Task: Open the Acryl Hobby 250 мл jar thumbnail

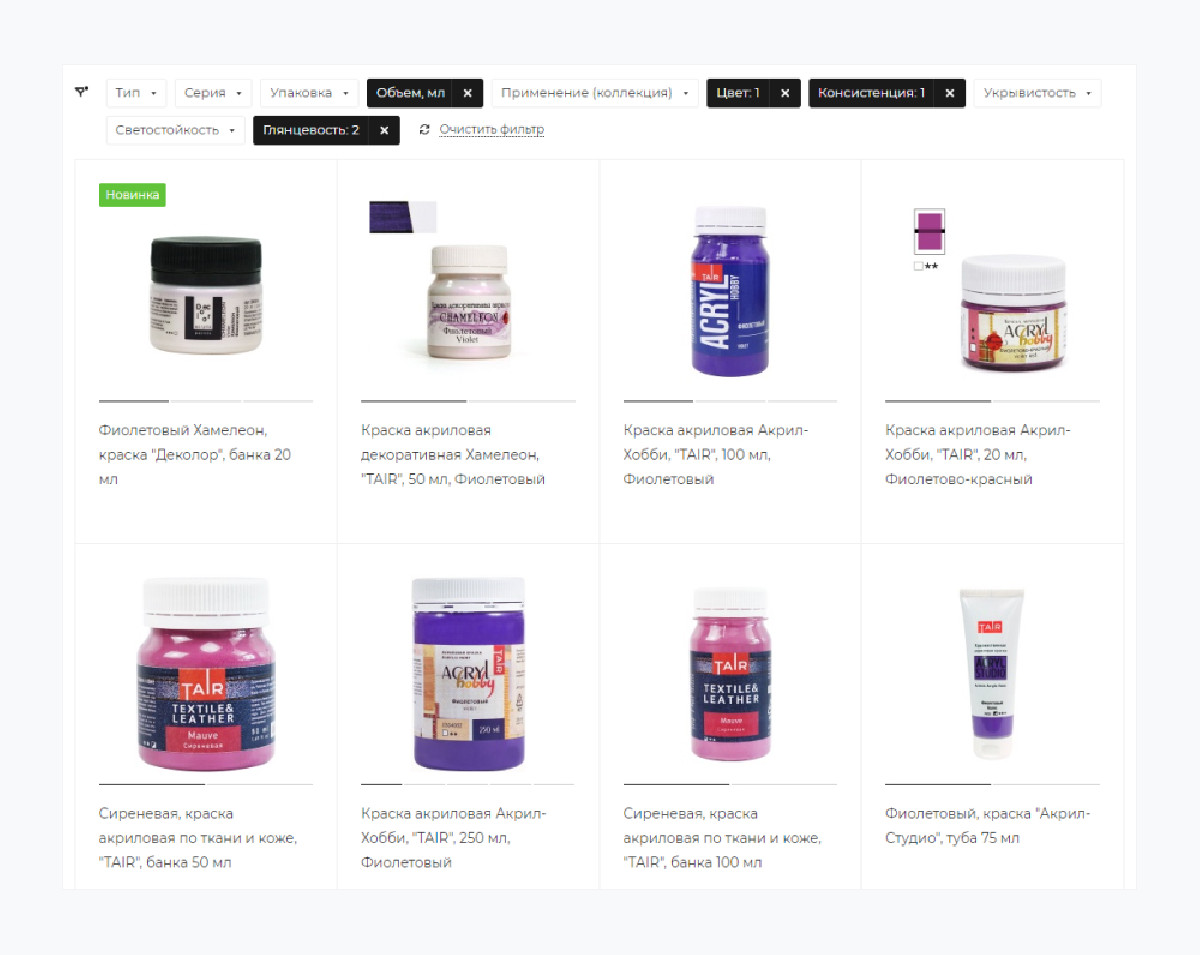Action: point(468,675)
